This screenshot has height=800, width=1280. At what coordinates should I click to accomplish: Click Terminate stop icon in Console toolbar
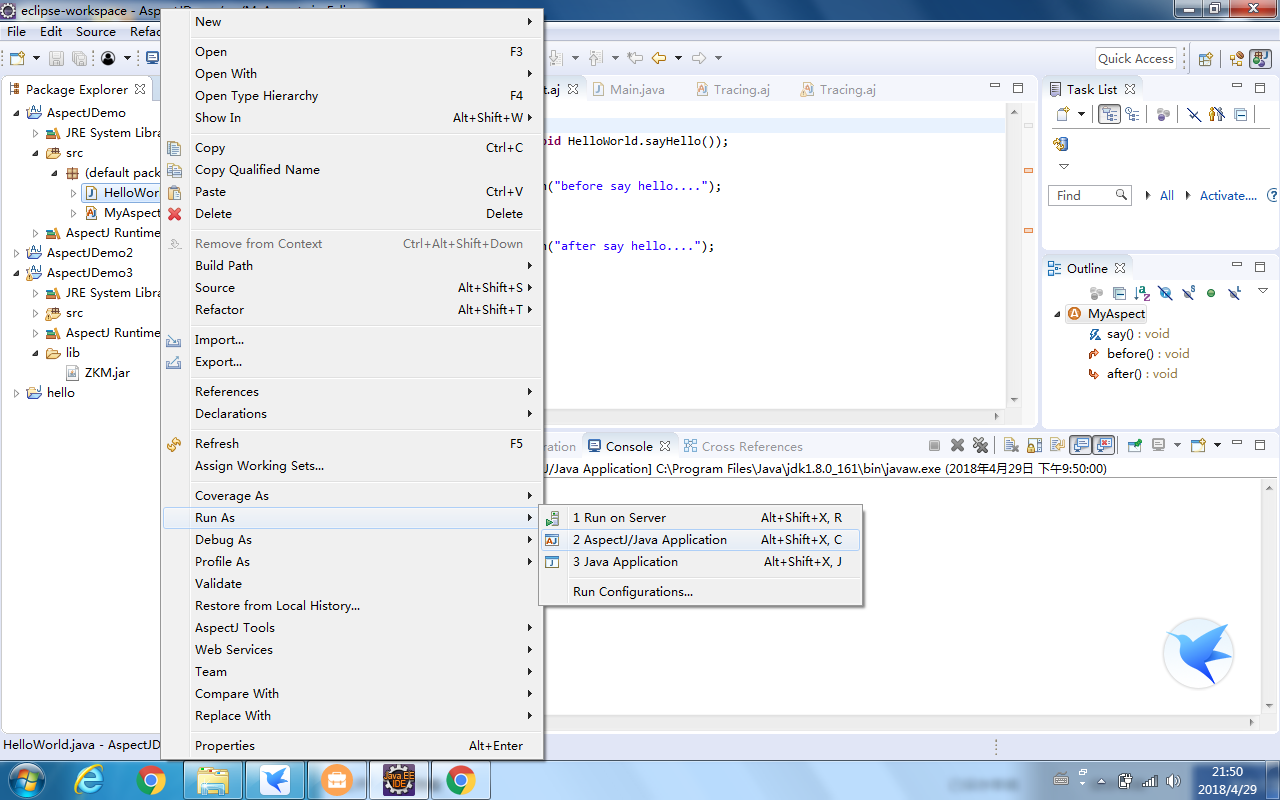934,446
